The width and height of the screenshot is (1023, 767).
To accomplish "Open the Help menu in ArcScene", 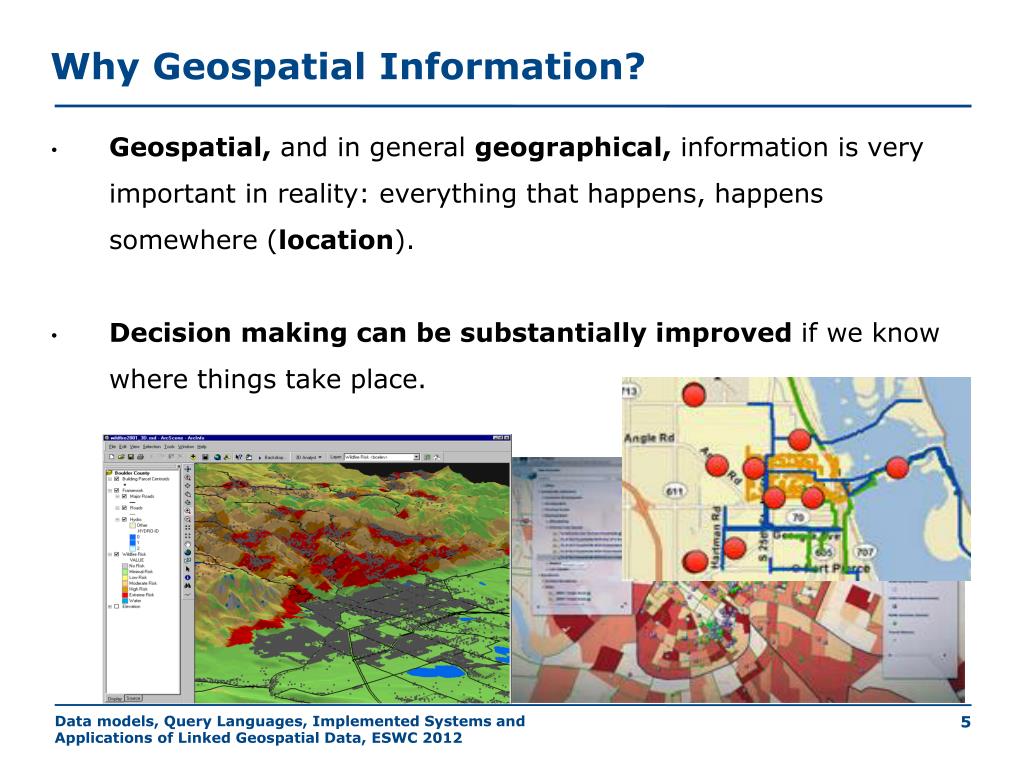I will coord(202,447).
